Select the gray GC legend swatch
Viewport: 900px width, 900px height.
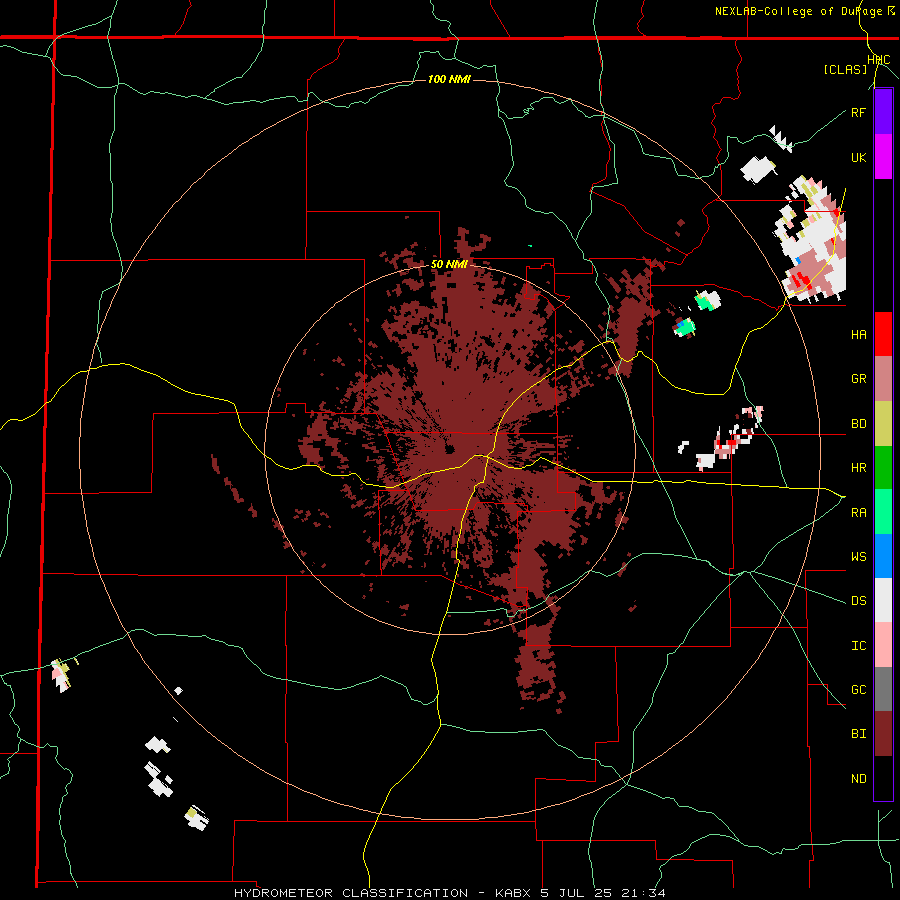(x=883, y=689)
